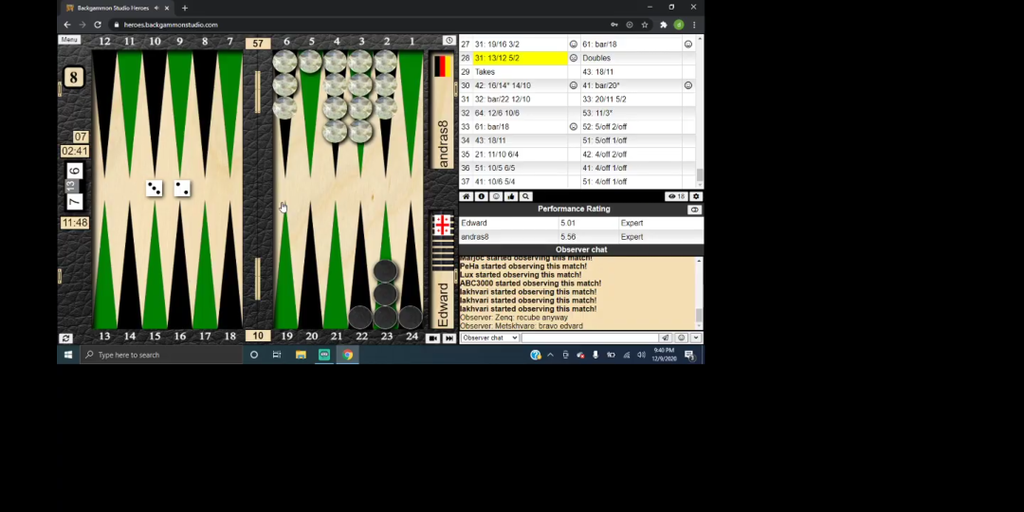
Task: Select move 28 highlighted in yellow
Action: pos(519,58)
